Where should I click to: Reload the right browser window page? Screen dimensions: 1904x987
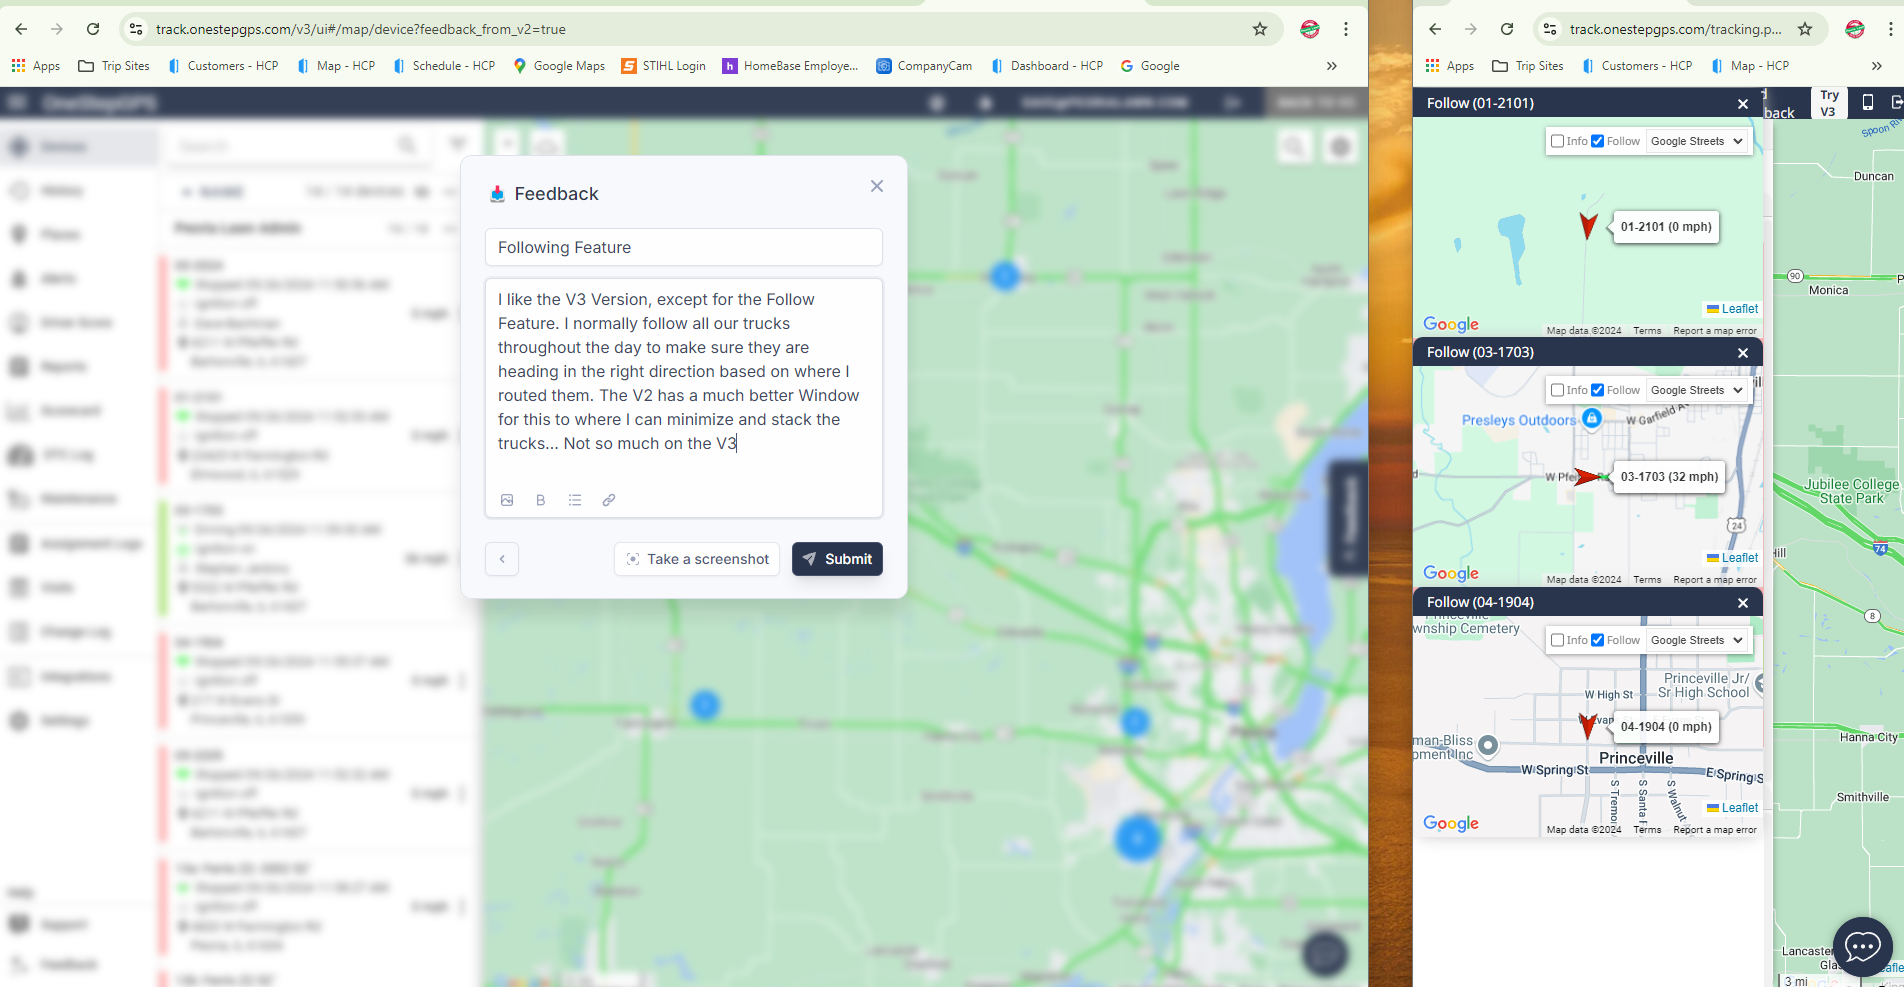click(x=1507, y=29)
